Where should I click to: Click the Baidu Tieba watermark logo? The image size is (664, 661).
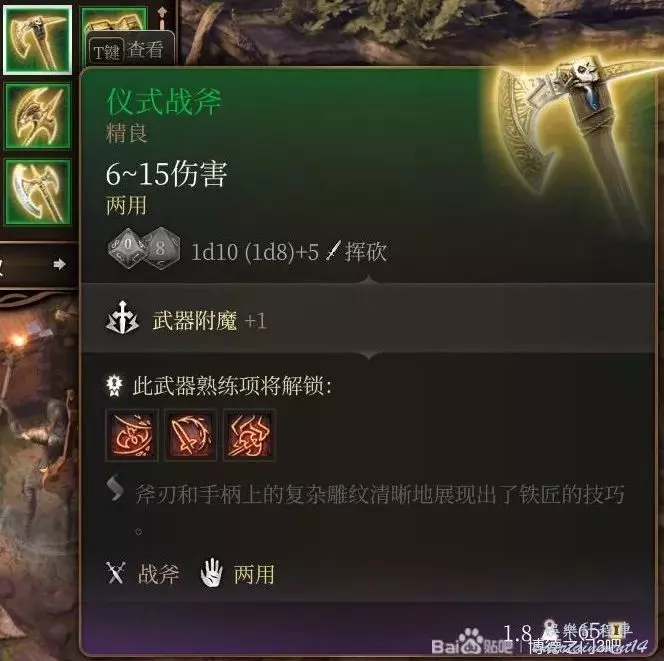[472, 642]
